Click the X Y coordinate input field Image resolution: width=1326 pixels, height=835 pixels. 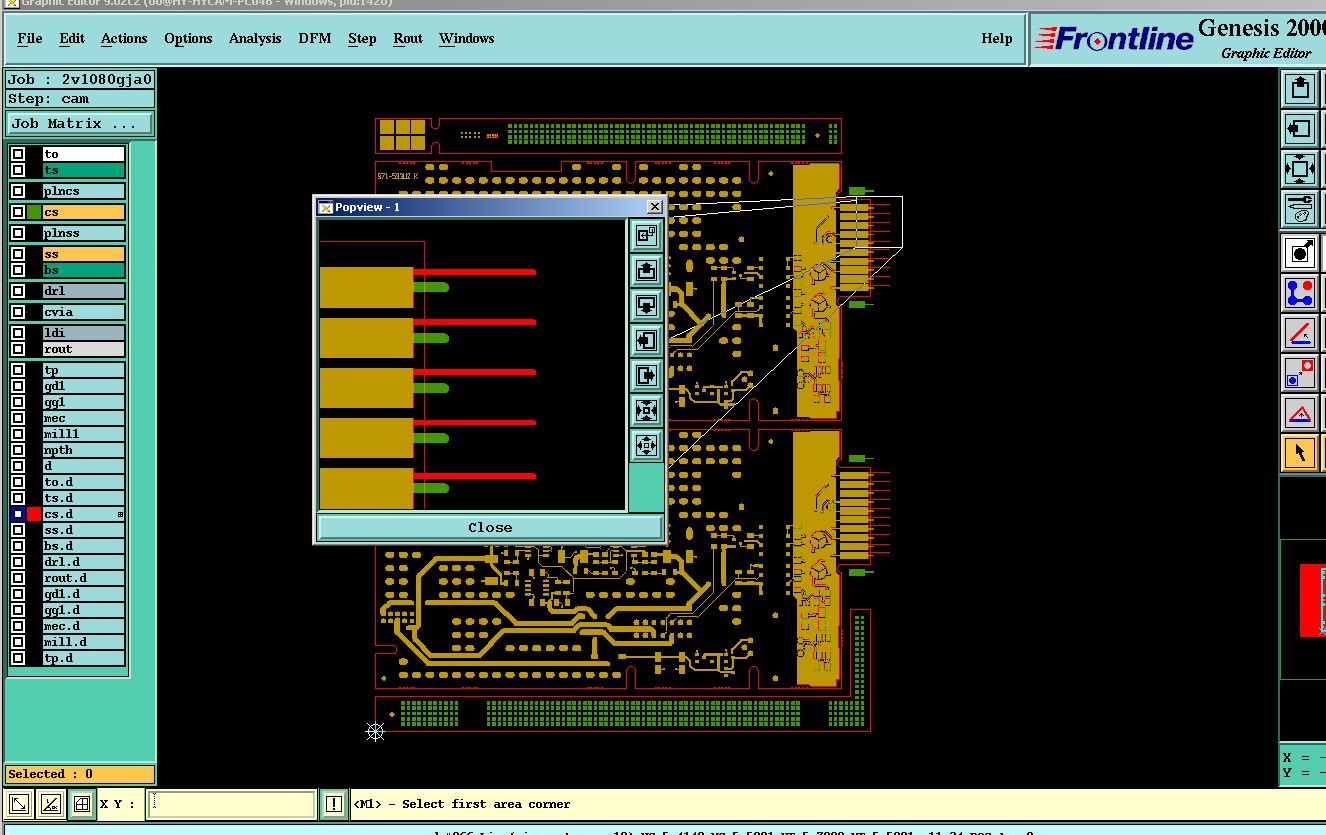pyautogui.click(x=232, y=804)
